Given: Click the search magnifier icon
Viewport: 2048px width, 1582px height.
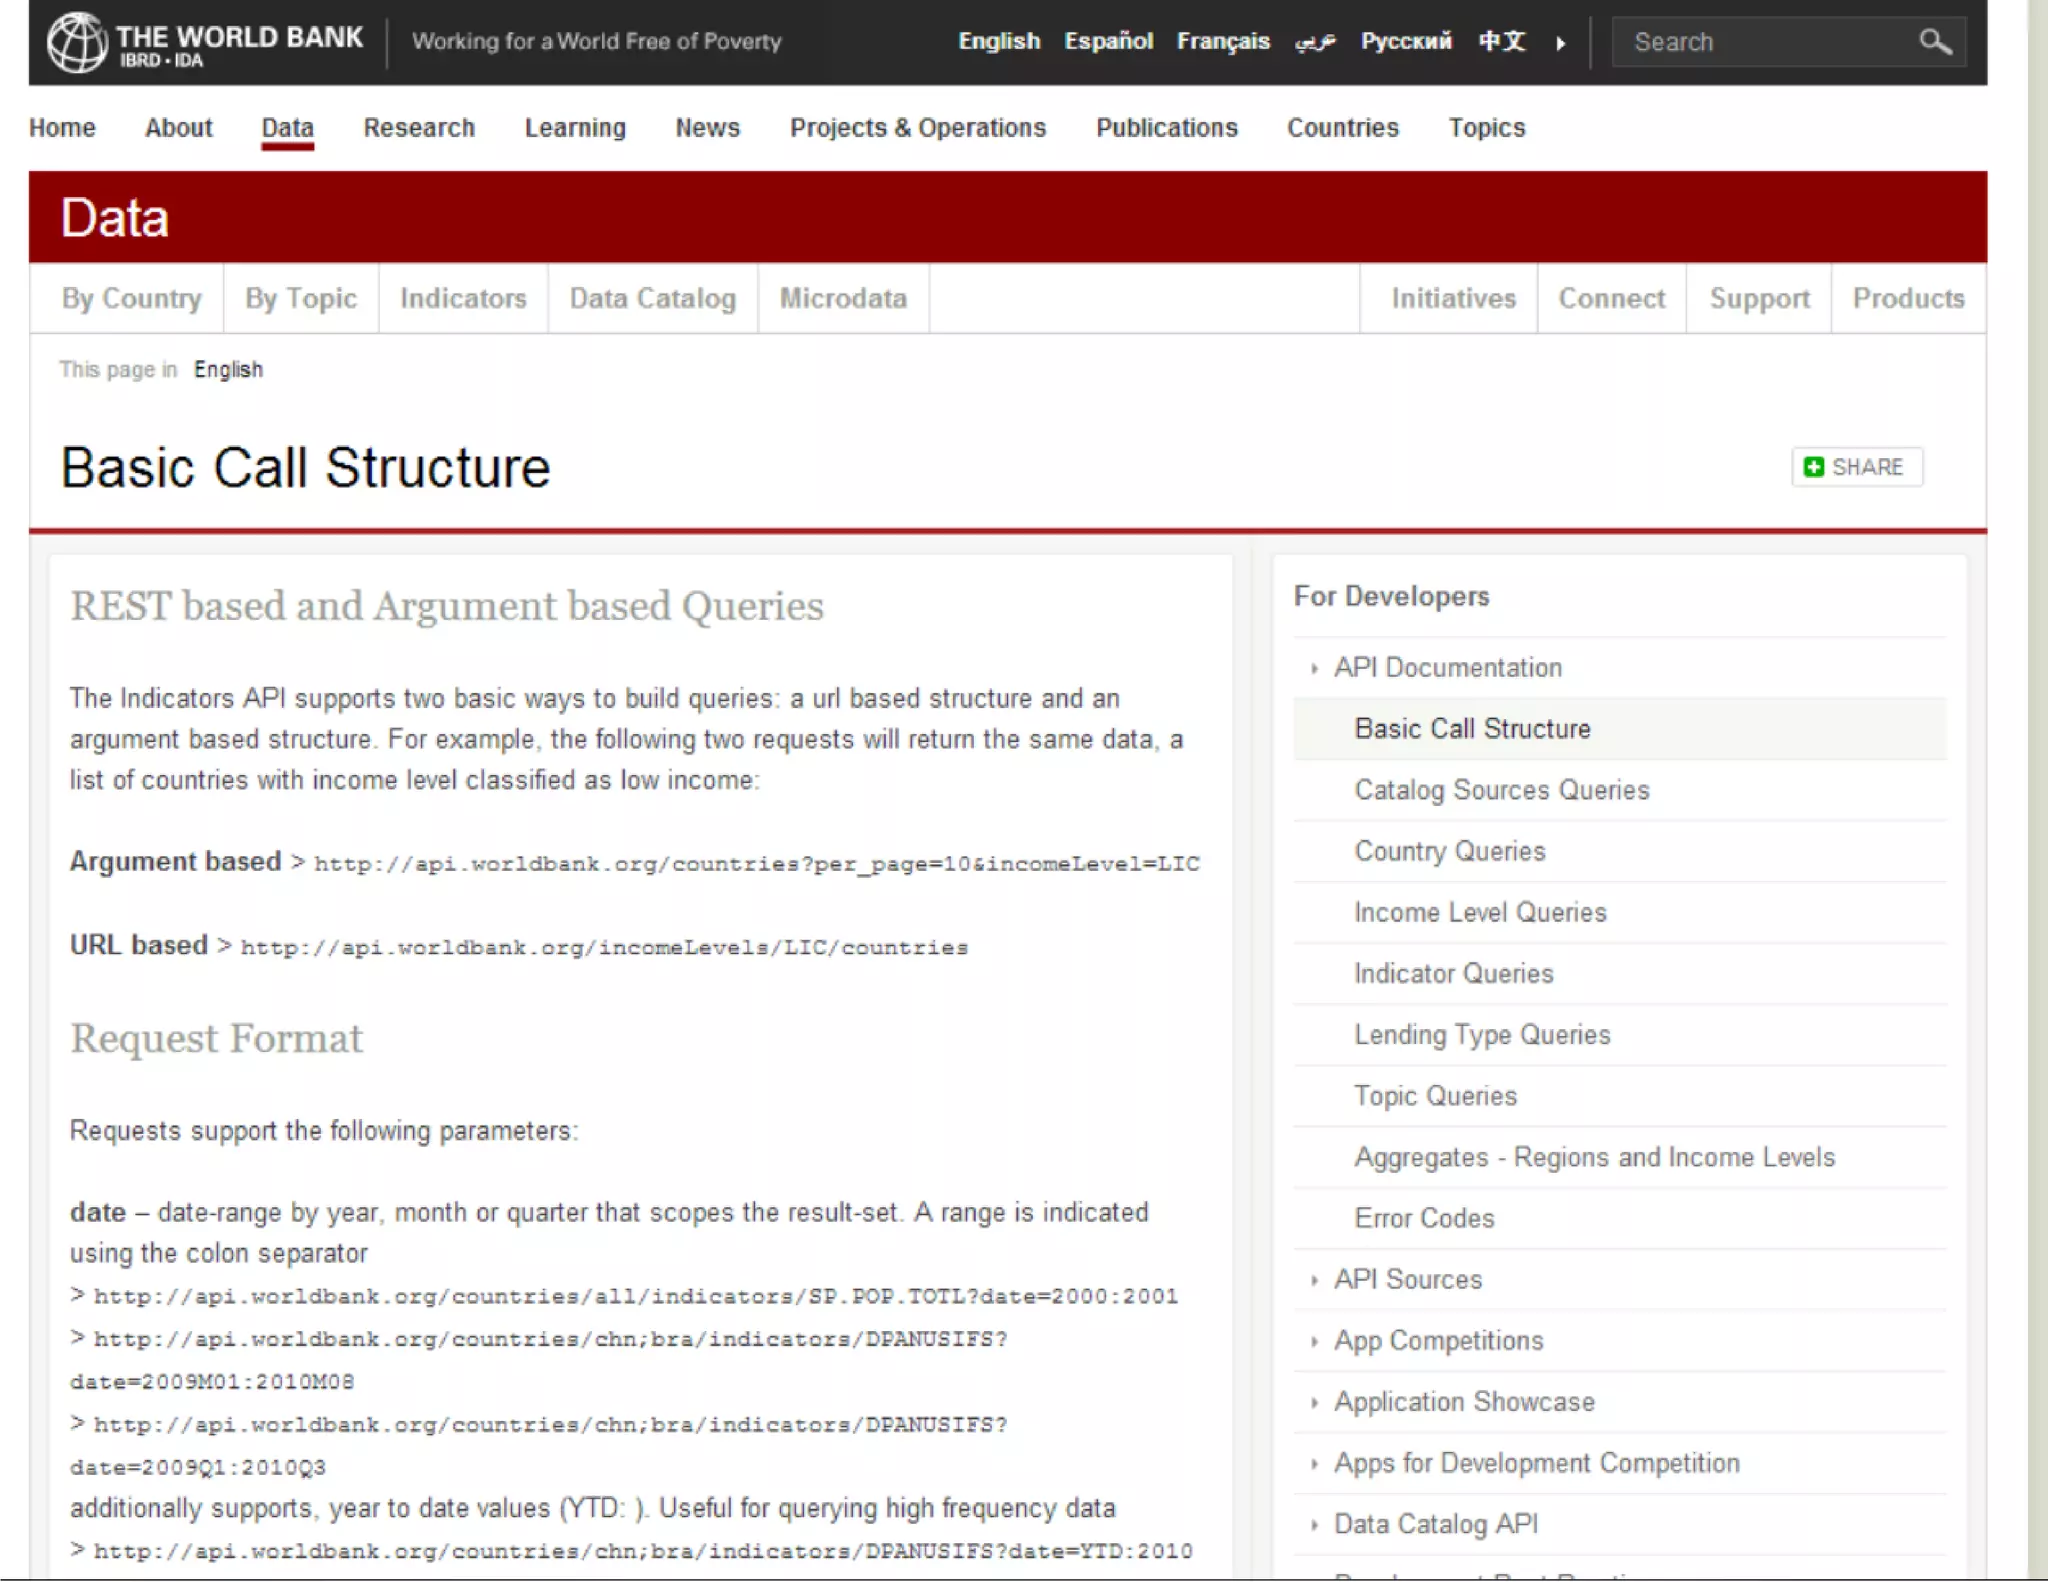Looking at the screenshot, I should (x=1934, y=42).
